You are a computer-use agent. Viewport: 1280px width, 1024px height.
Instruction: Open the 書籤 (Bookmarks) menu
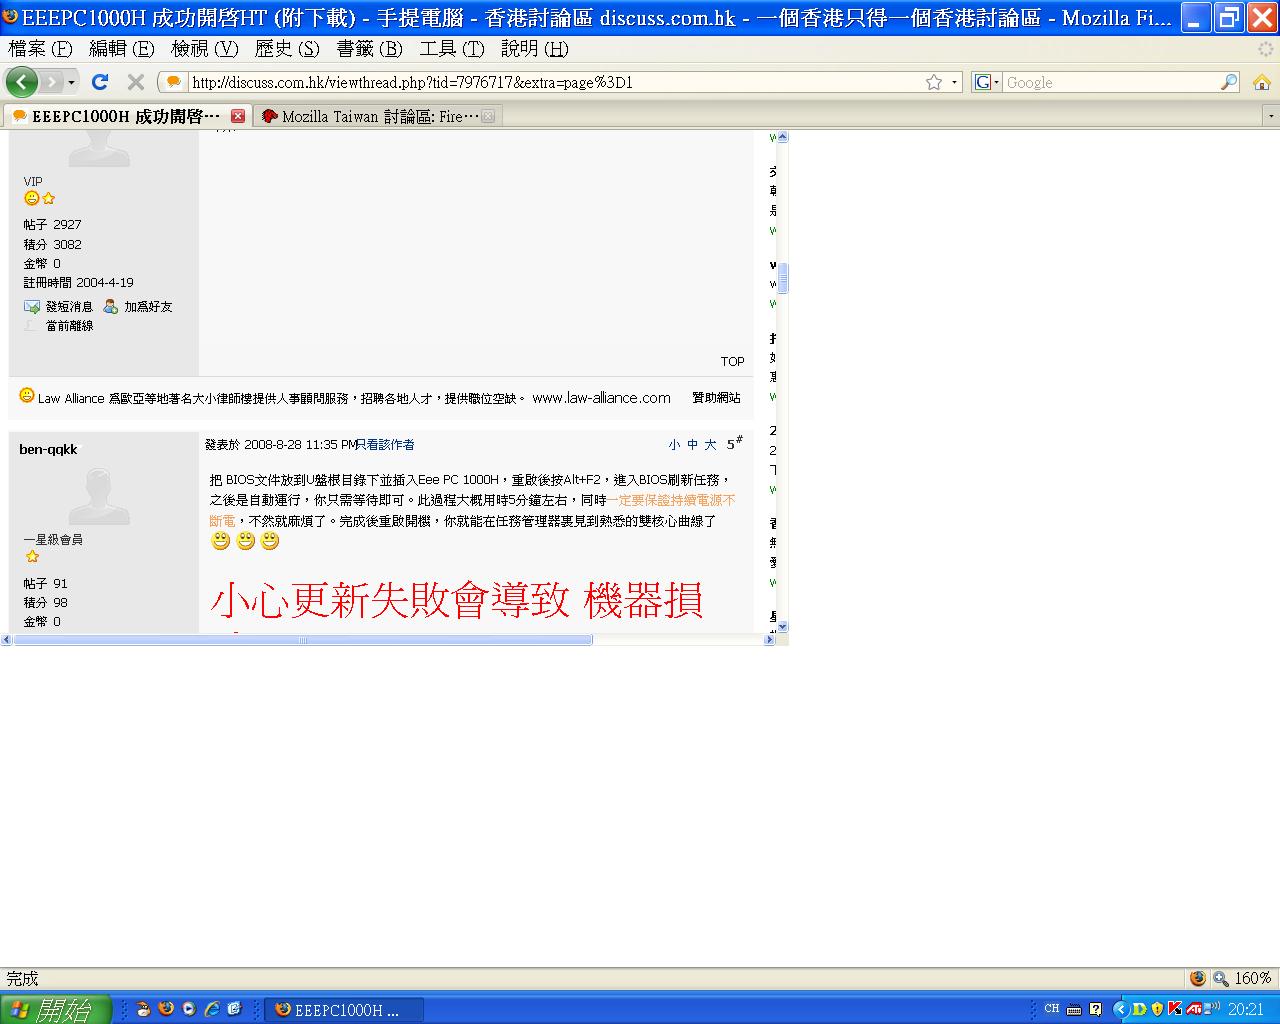pyautogui.click(x=369, y=49)
